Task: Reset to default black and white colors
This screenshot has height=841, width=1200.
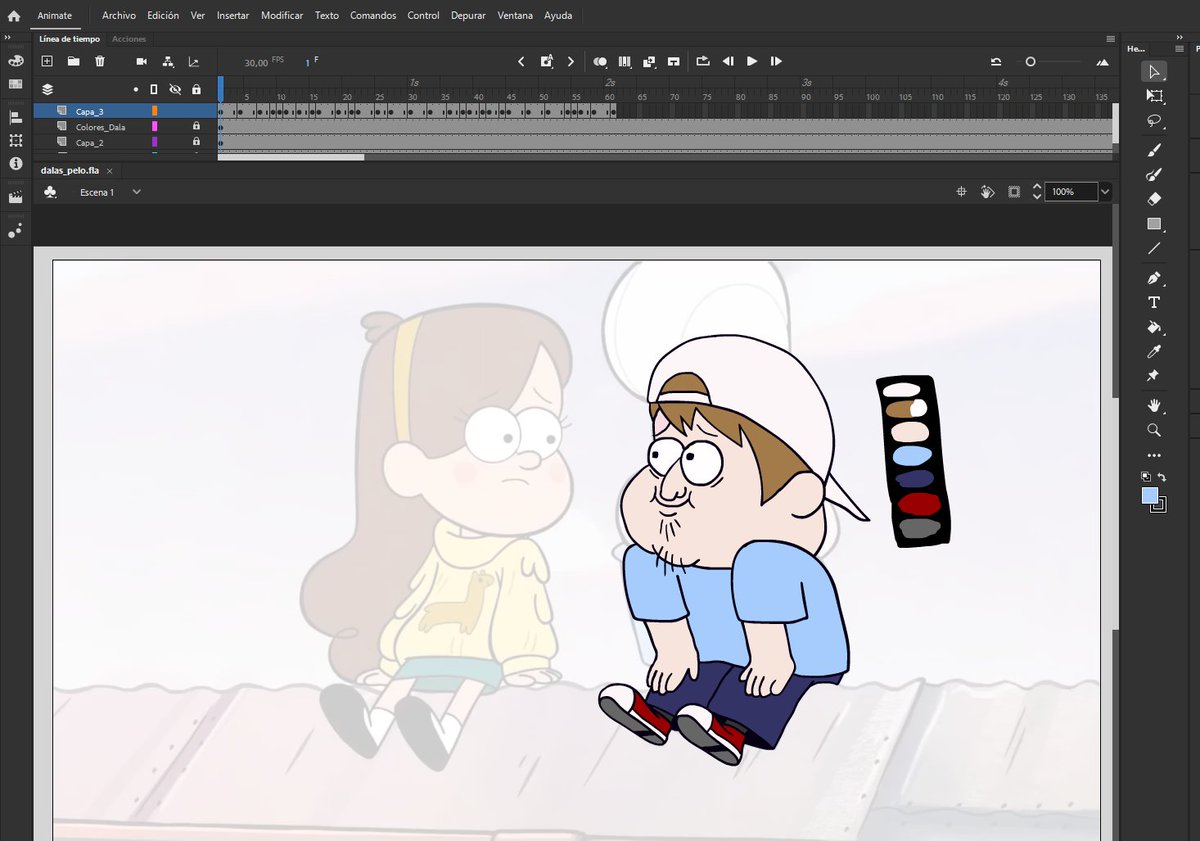Action: click(1146, 477)
